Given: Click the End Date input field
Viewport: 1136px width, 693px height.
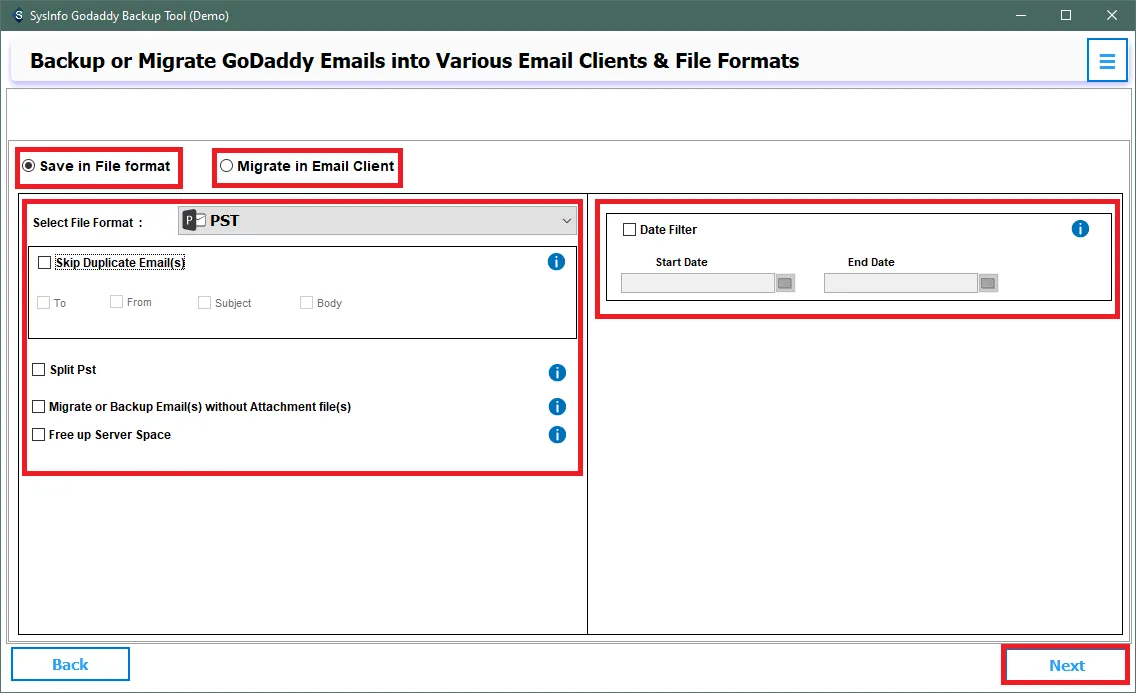Looking at the screenshot, I should click(x=901, y=283).
